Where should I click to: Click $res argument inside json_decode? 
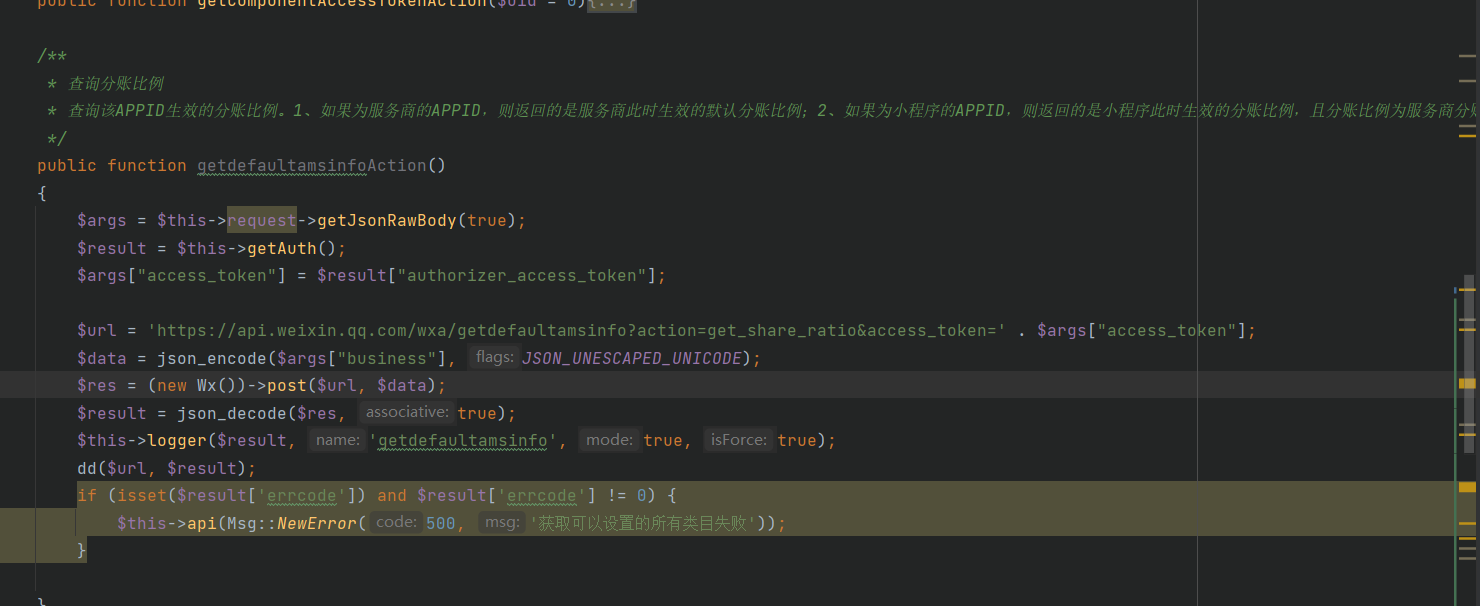coord(317,413)
